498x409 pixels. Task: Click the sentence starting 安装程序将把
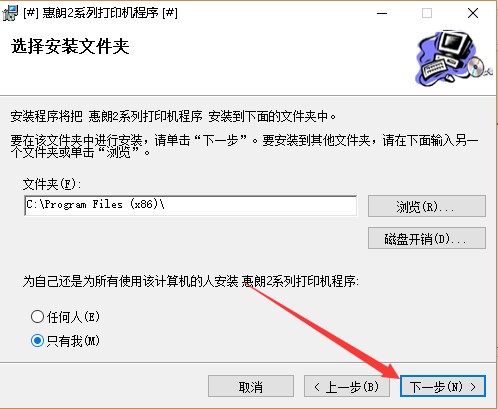[173, 116]
